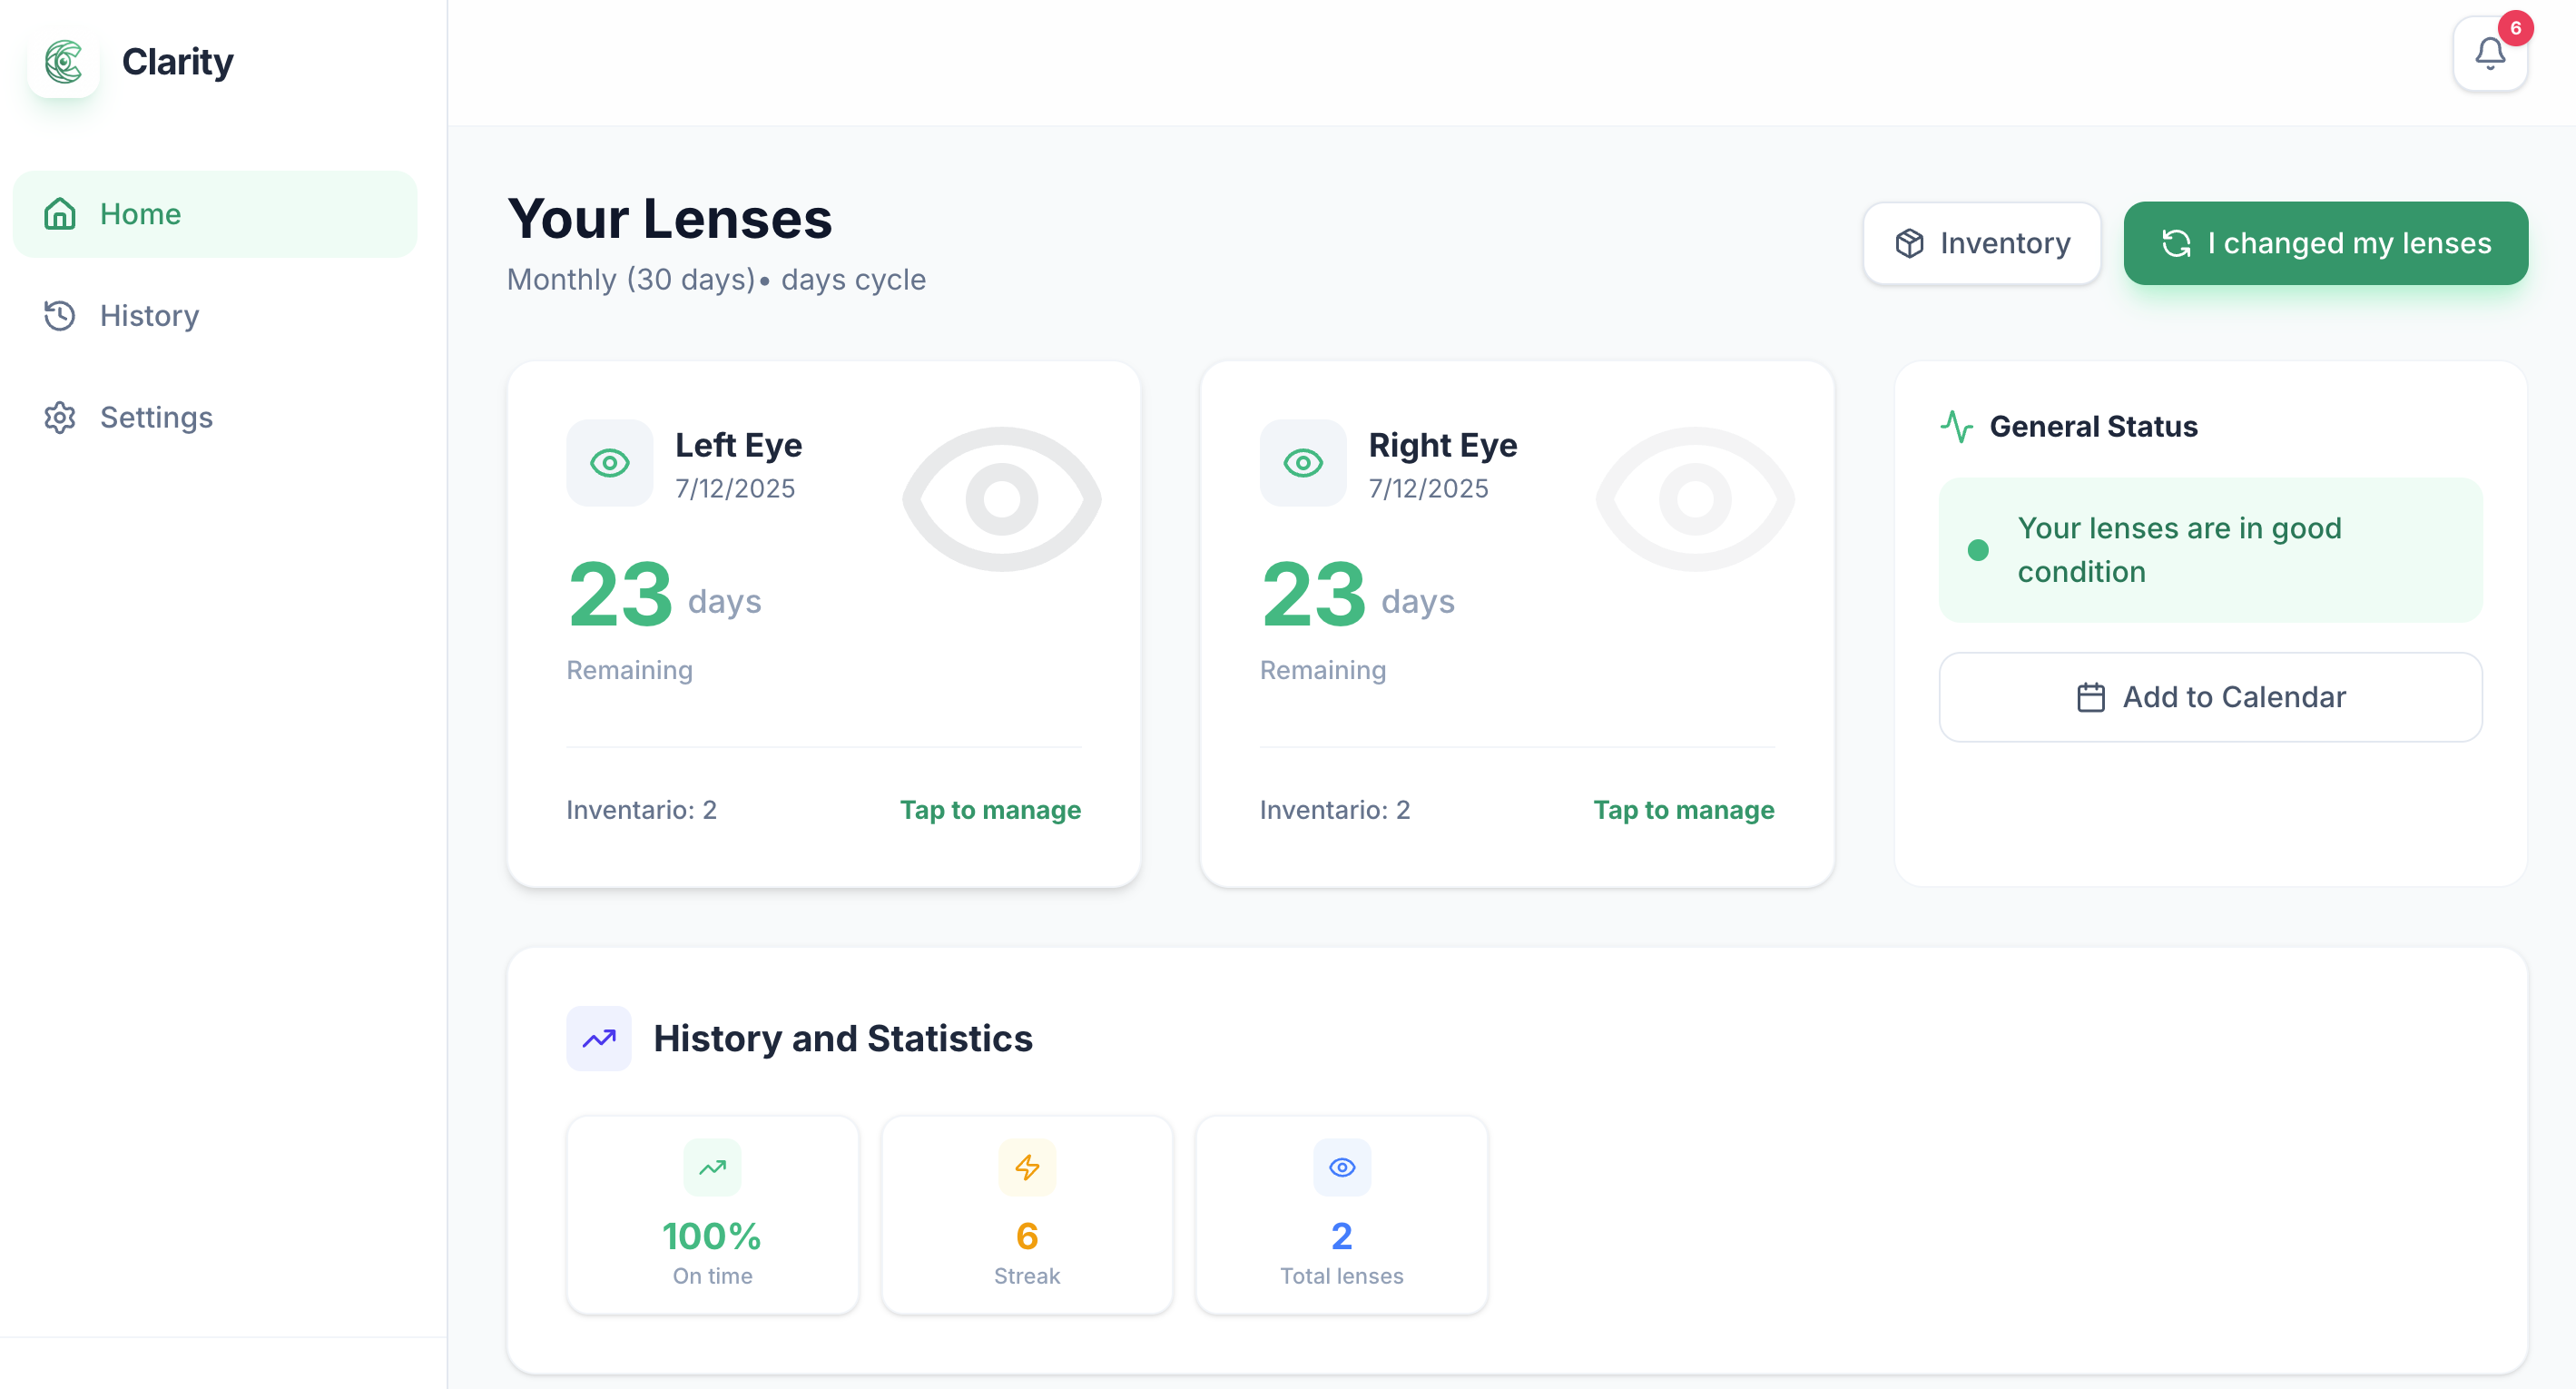The image size is (2576, 1389).
Task: Tap to manage the Right Eye
Action: coord(1683,809)
